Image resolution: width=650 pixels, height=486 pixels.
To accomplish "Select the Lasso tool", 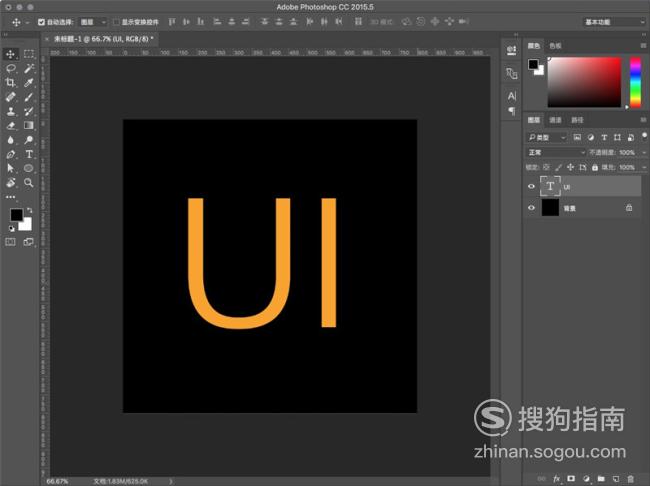I will coord(10,68).
